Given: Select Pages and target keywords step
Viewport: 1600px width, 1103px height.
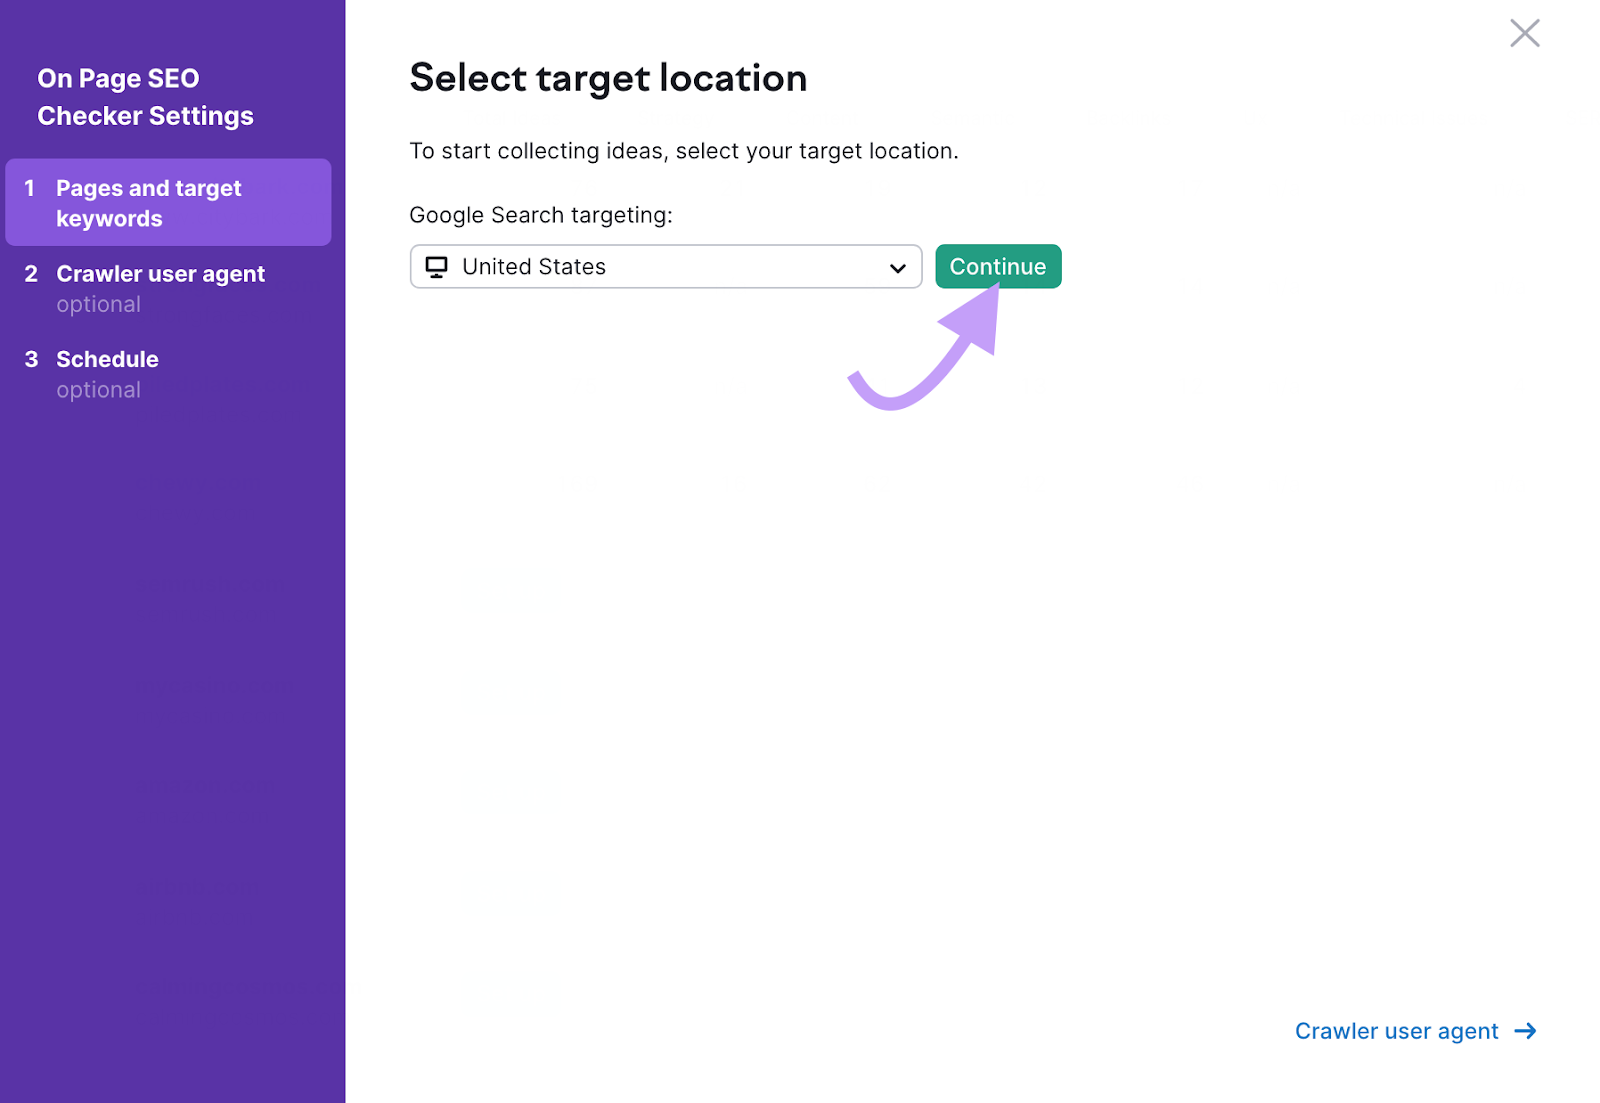Looking at the screenshot, I should click(x=168, y=202).
